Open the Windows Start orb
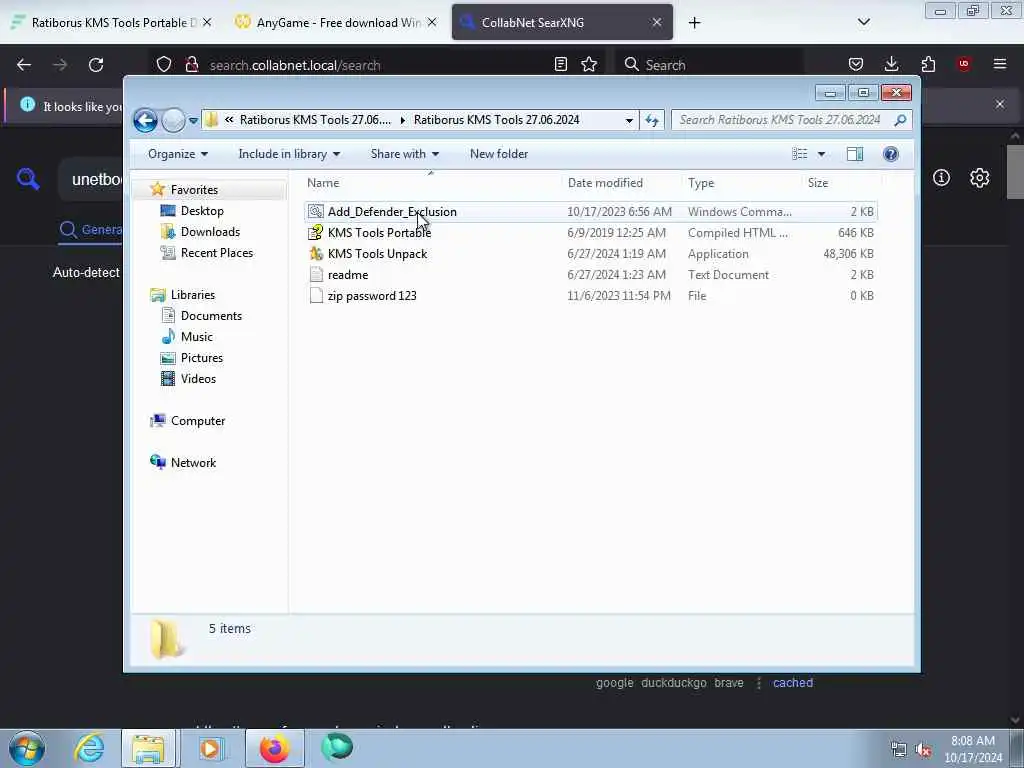This screenshot has height=768, width=1024. click(27, 748)
